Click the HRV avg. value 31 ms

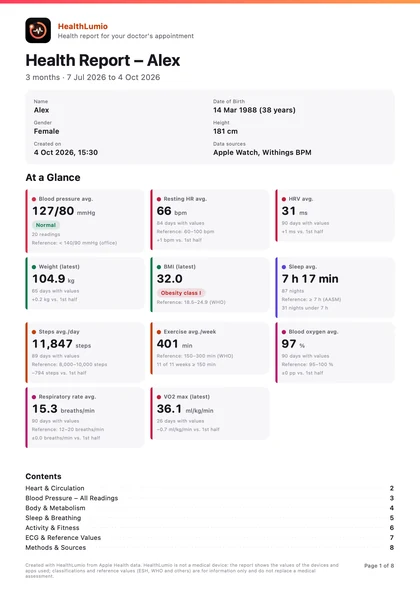(x=294, y=211)
